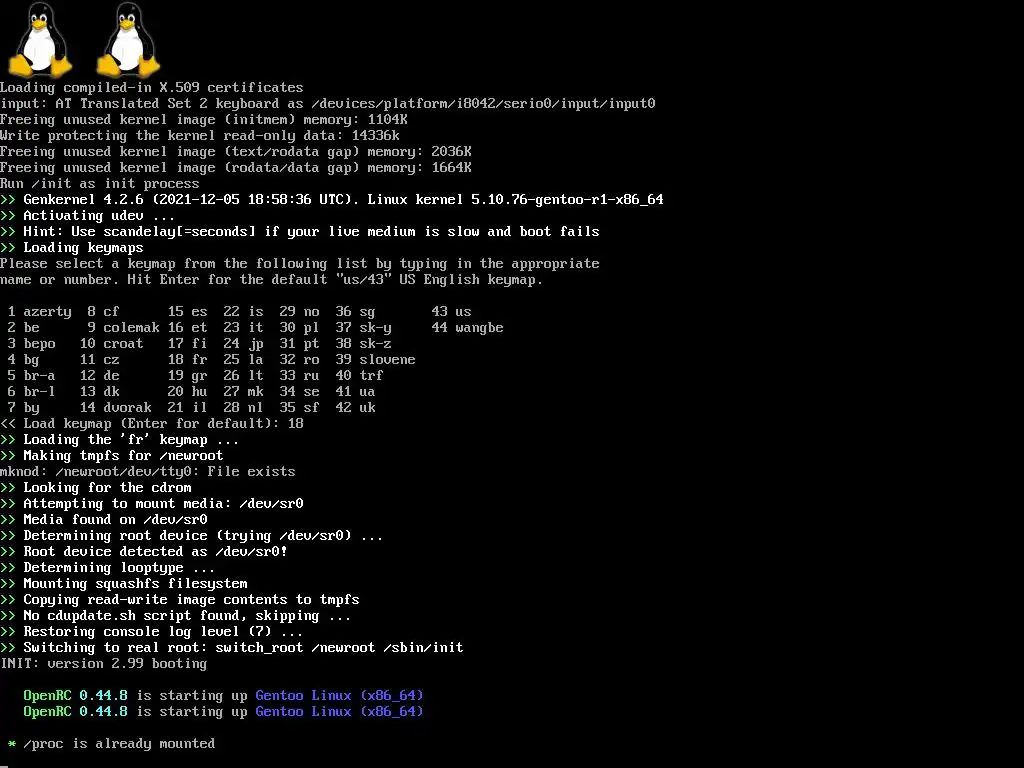Click keymap entry '37 sk-y'
This screenshot has height=768, width=1024.
(x=363, y=328)
